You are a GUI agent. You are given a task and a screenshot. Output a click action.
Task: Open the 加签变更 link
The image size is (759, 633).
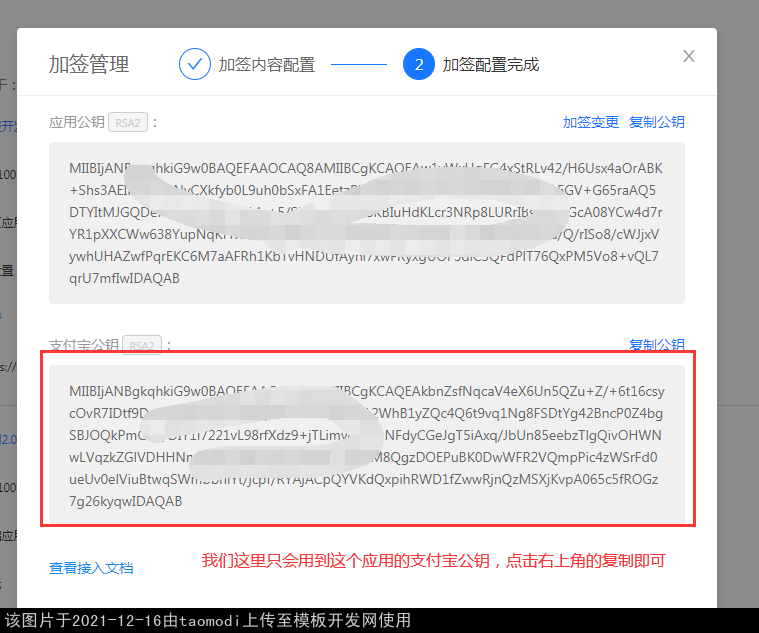[591, 122]
